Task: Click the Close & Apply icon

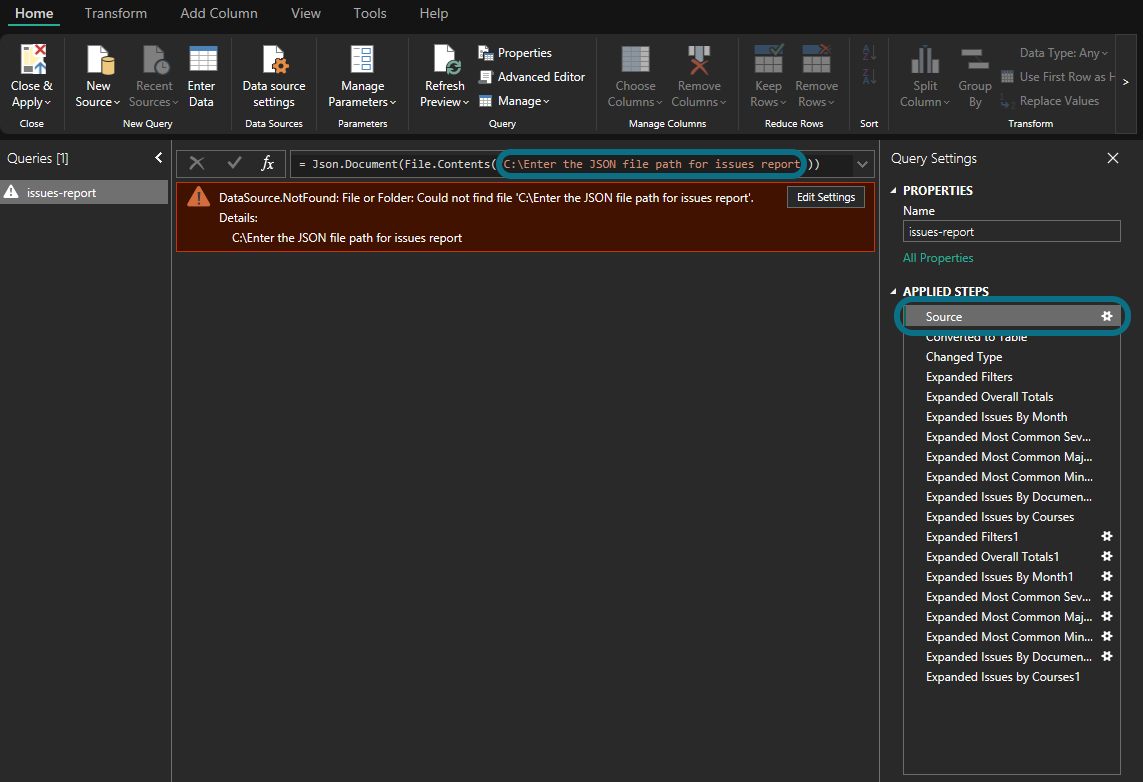Action: click(x=33, y=59)
